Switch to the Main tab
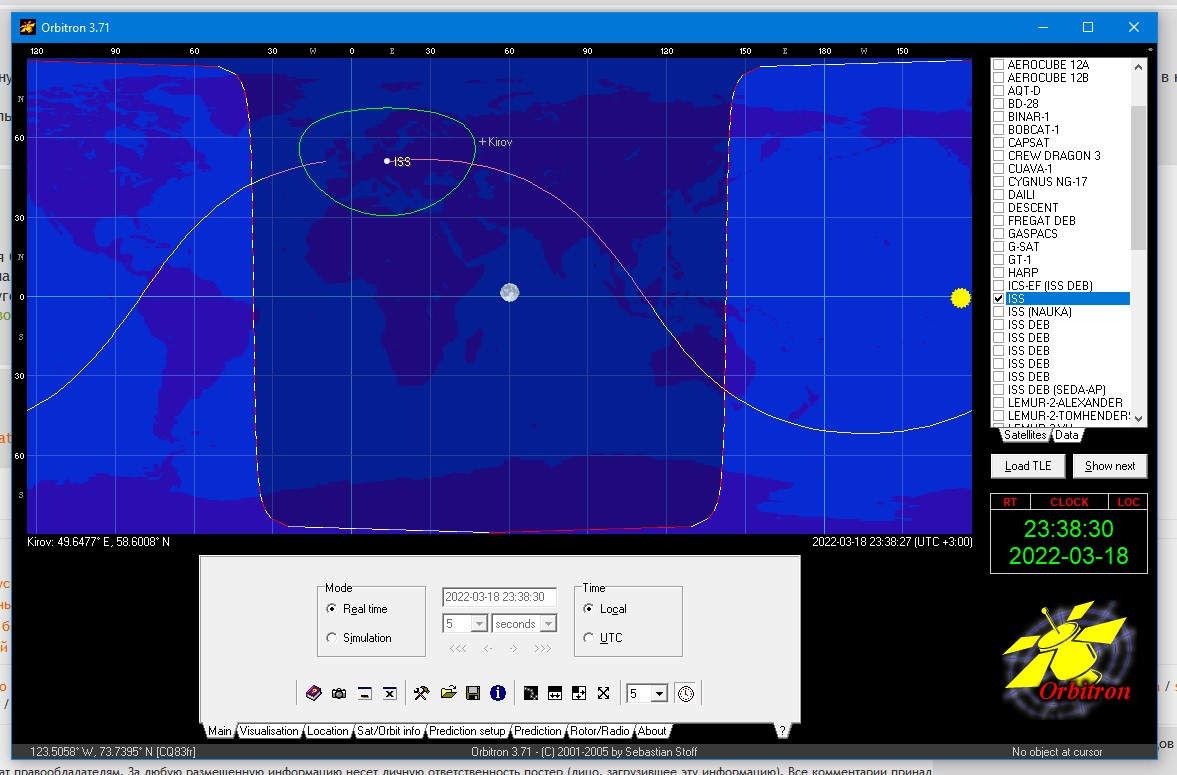This screenshot has height=775, width=1177. [219, 731]
